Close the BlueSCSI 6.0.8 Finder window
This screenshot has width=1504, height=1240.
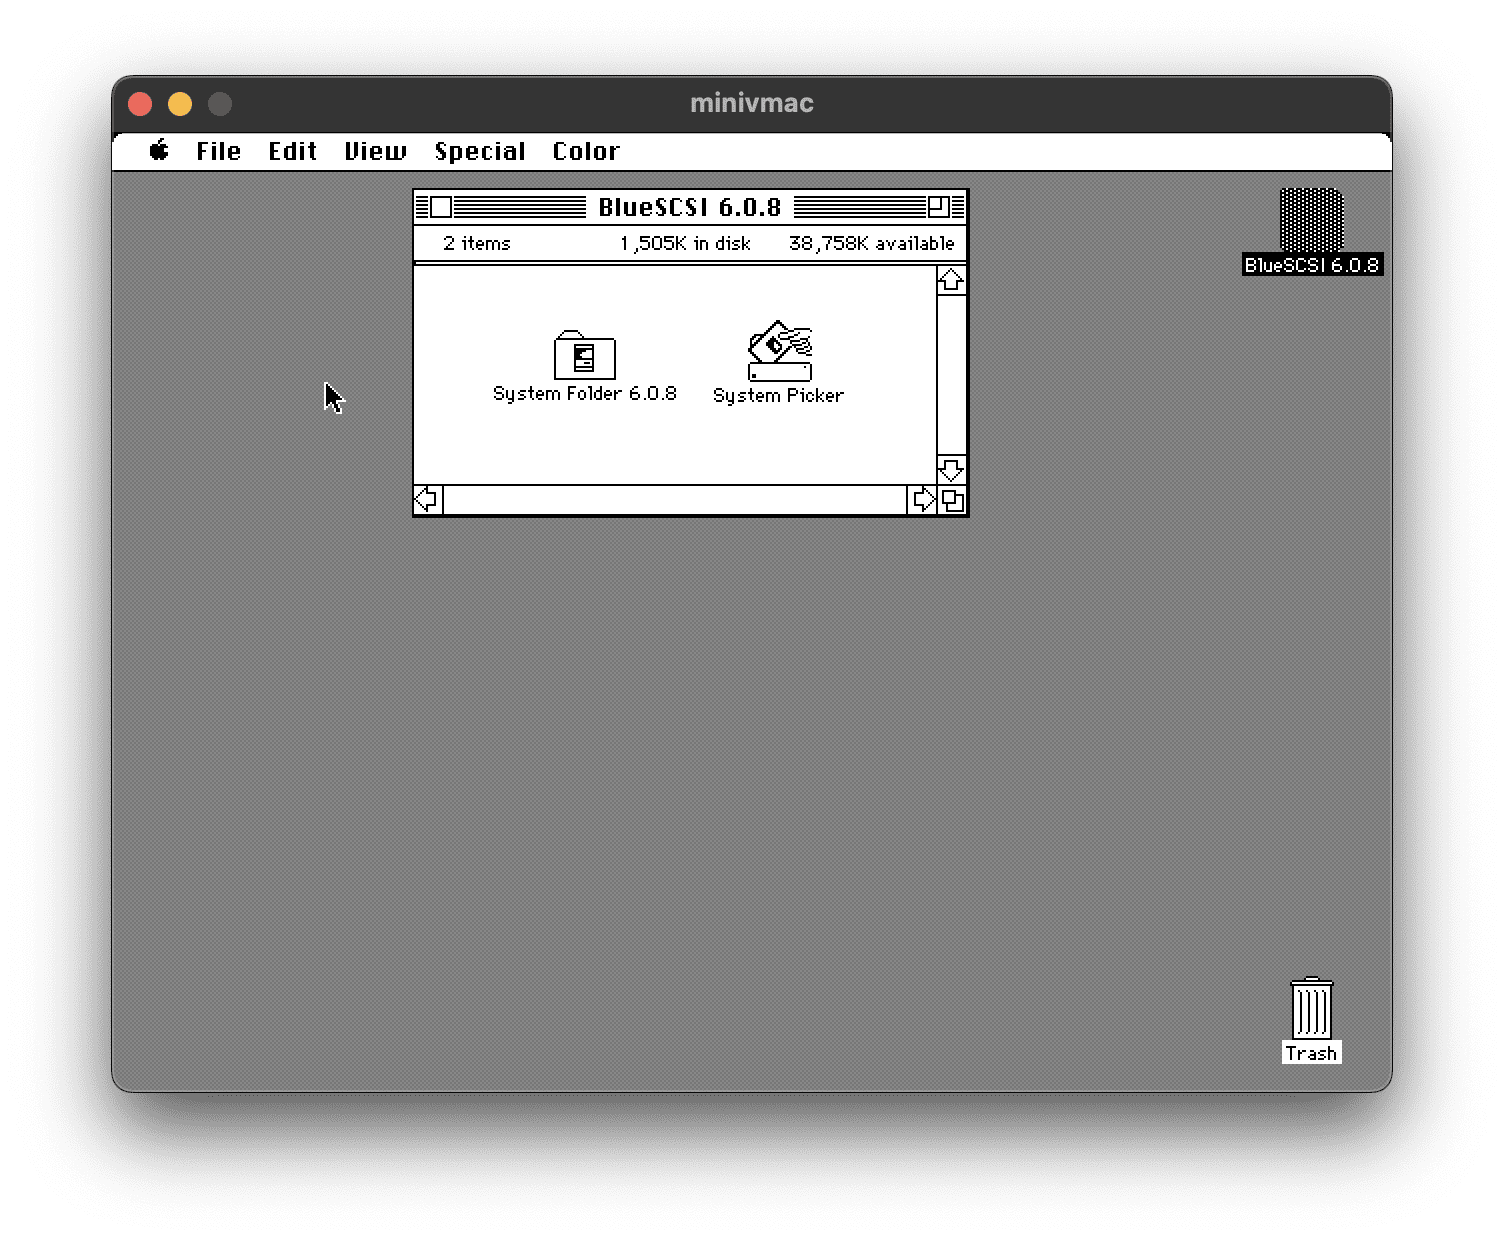click(x=441, y=207)
